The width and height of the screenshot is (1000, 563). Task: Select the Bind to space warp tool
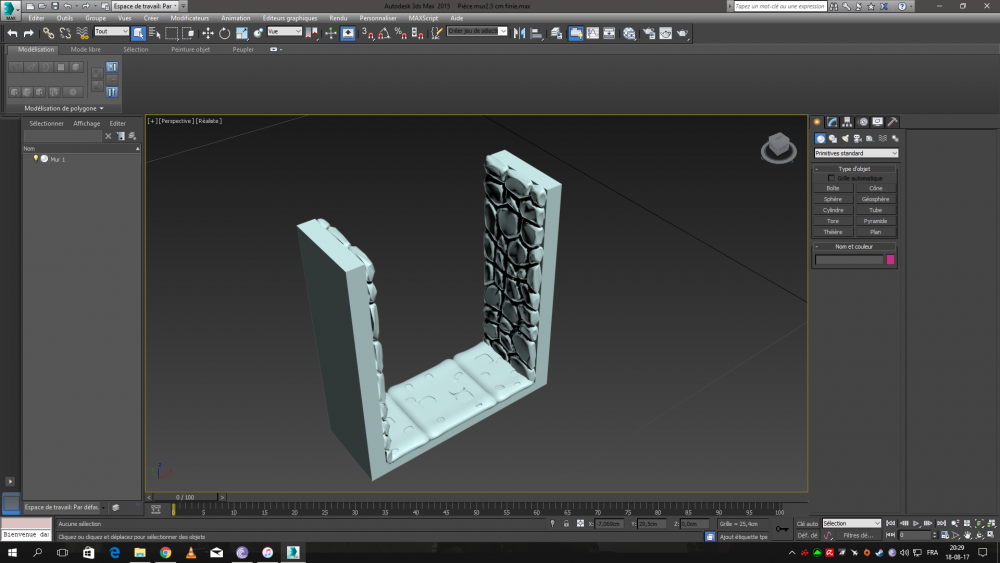tap(82, 33)
